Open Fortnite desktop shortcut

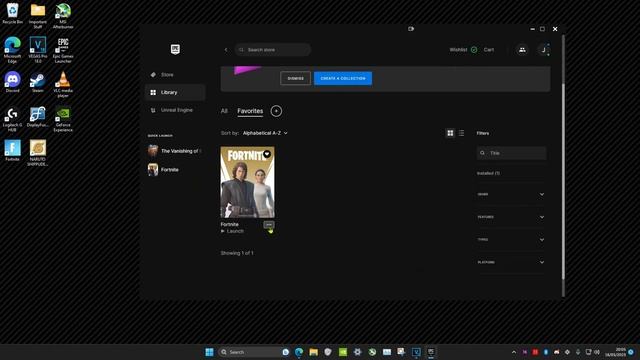pyautogui.click(x=13, y=150)
